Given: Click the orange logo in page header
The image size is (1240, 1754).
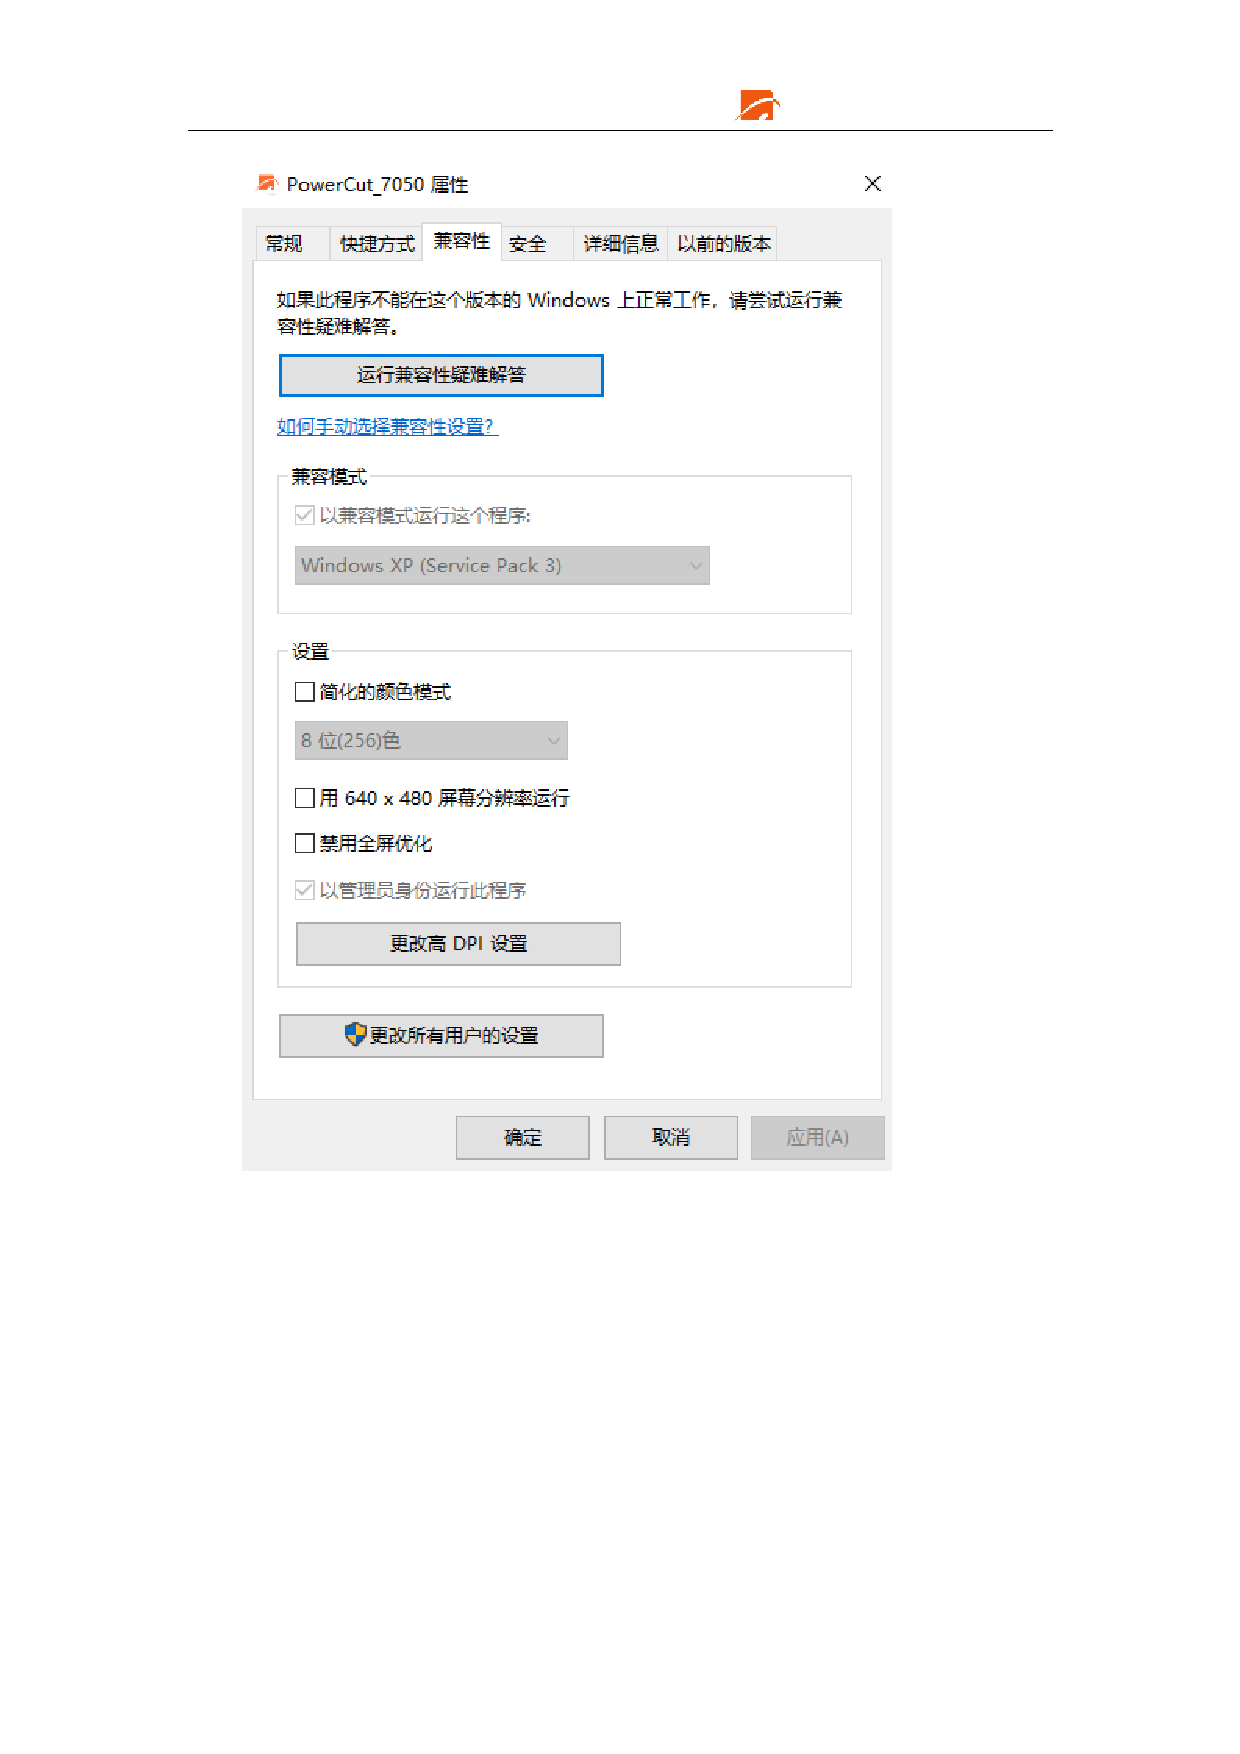Looking at the screenshot, I should coord(758,105).
